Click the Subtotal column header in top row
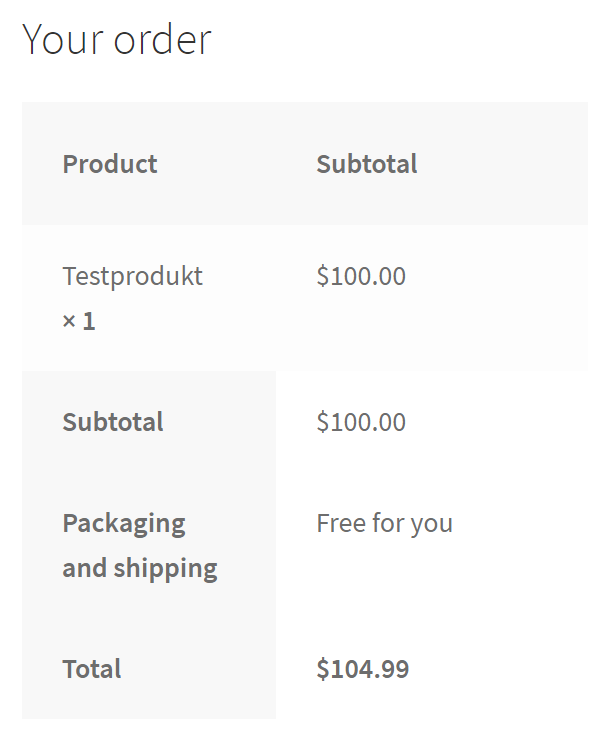Screen dimensions: 607x754 (367, 164)
